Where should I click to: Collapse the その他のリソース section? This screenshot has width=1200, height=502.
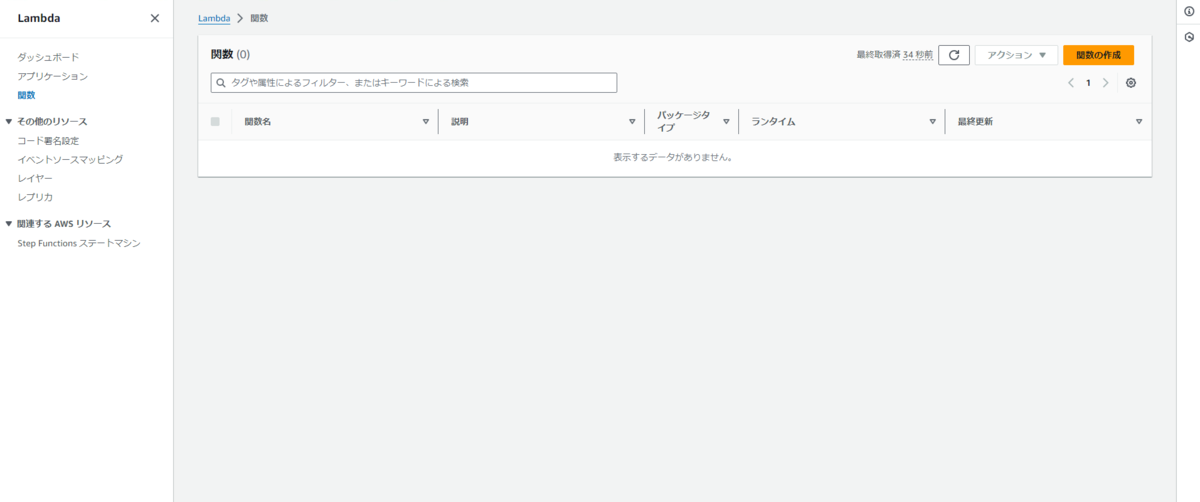pyautogui.click(x=9, y=122)
